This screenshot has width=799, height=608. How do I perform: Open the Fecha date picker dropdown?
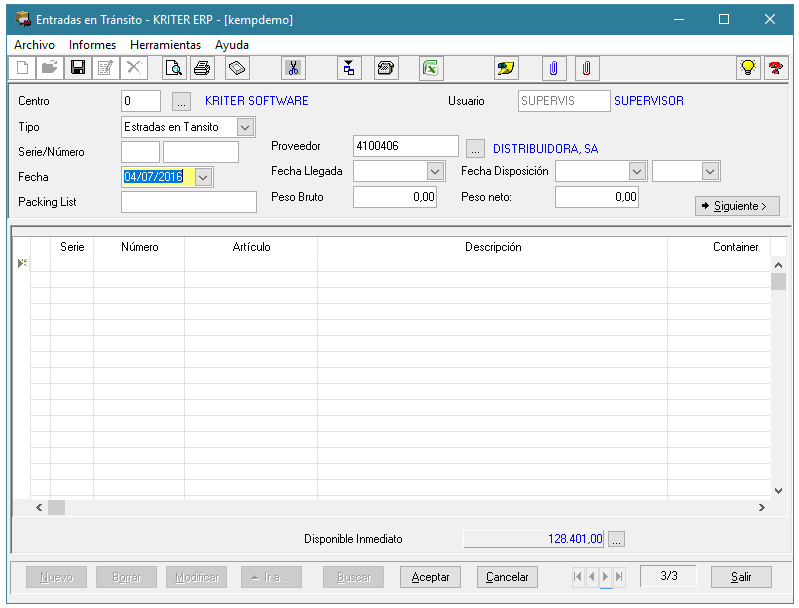click(x=203, y=177)
